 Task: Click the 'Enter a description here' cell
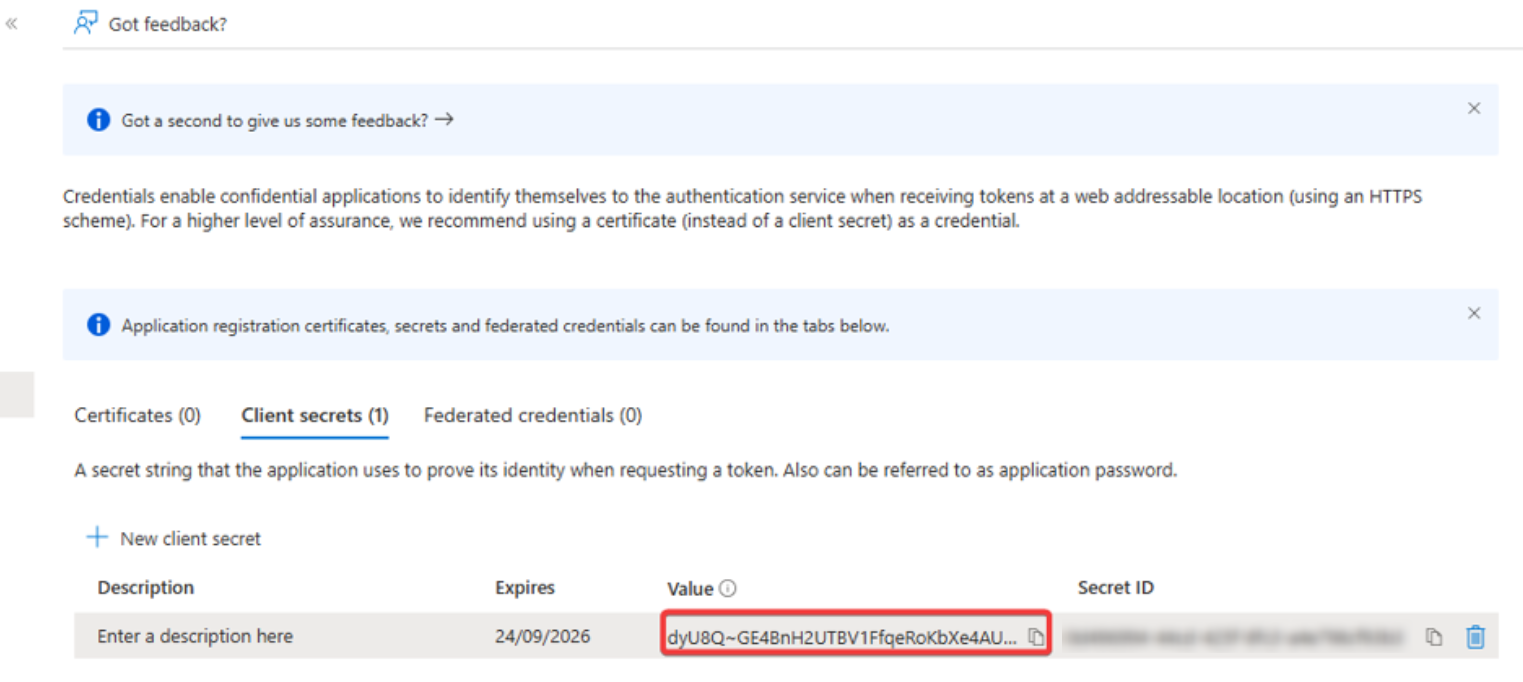[195, 636]
